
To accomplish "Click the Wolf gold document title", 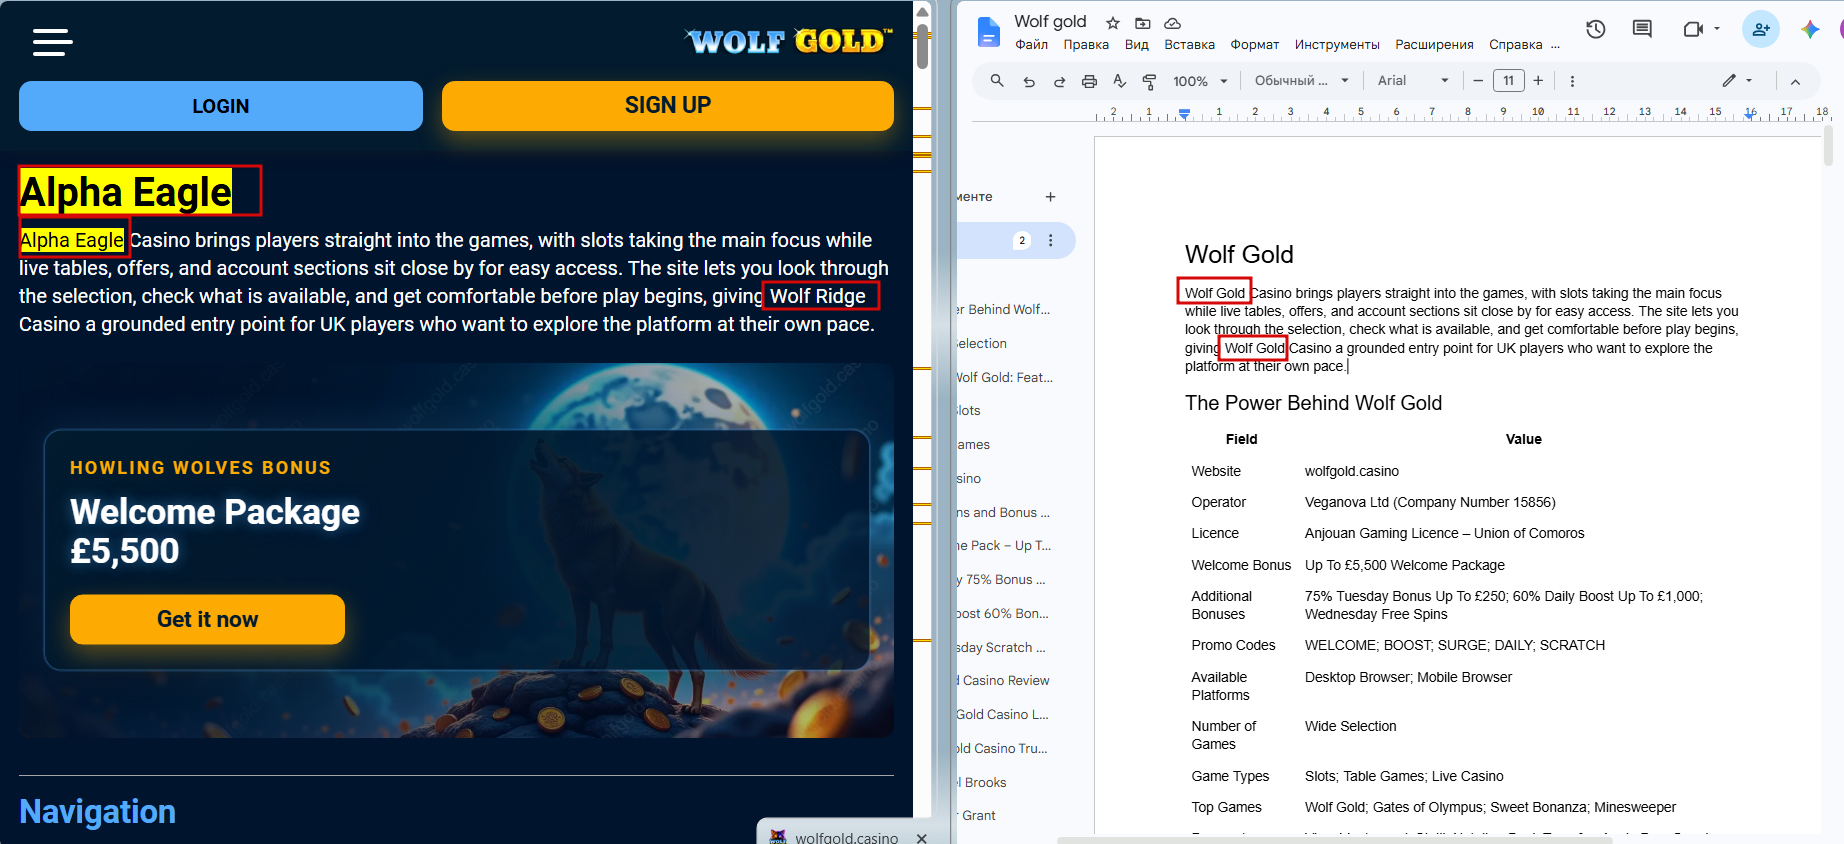I will coord(1050,22).
